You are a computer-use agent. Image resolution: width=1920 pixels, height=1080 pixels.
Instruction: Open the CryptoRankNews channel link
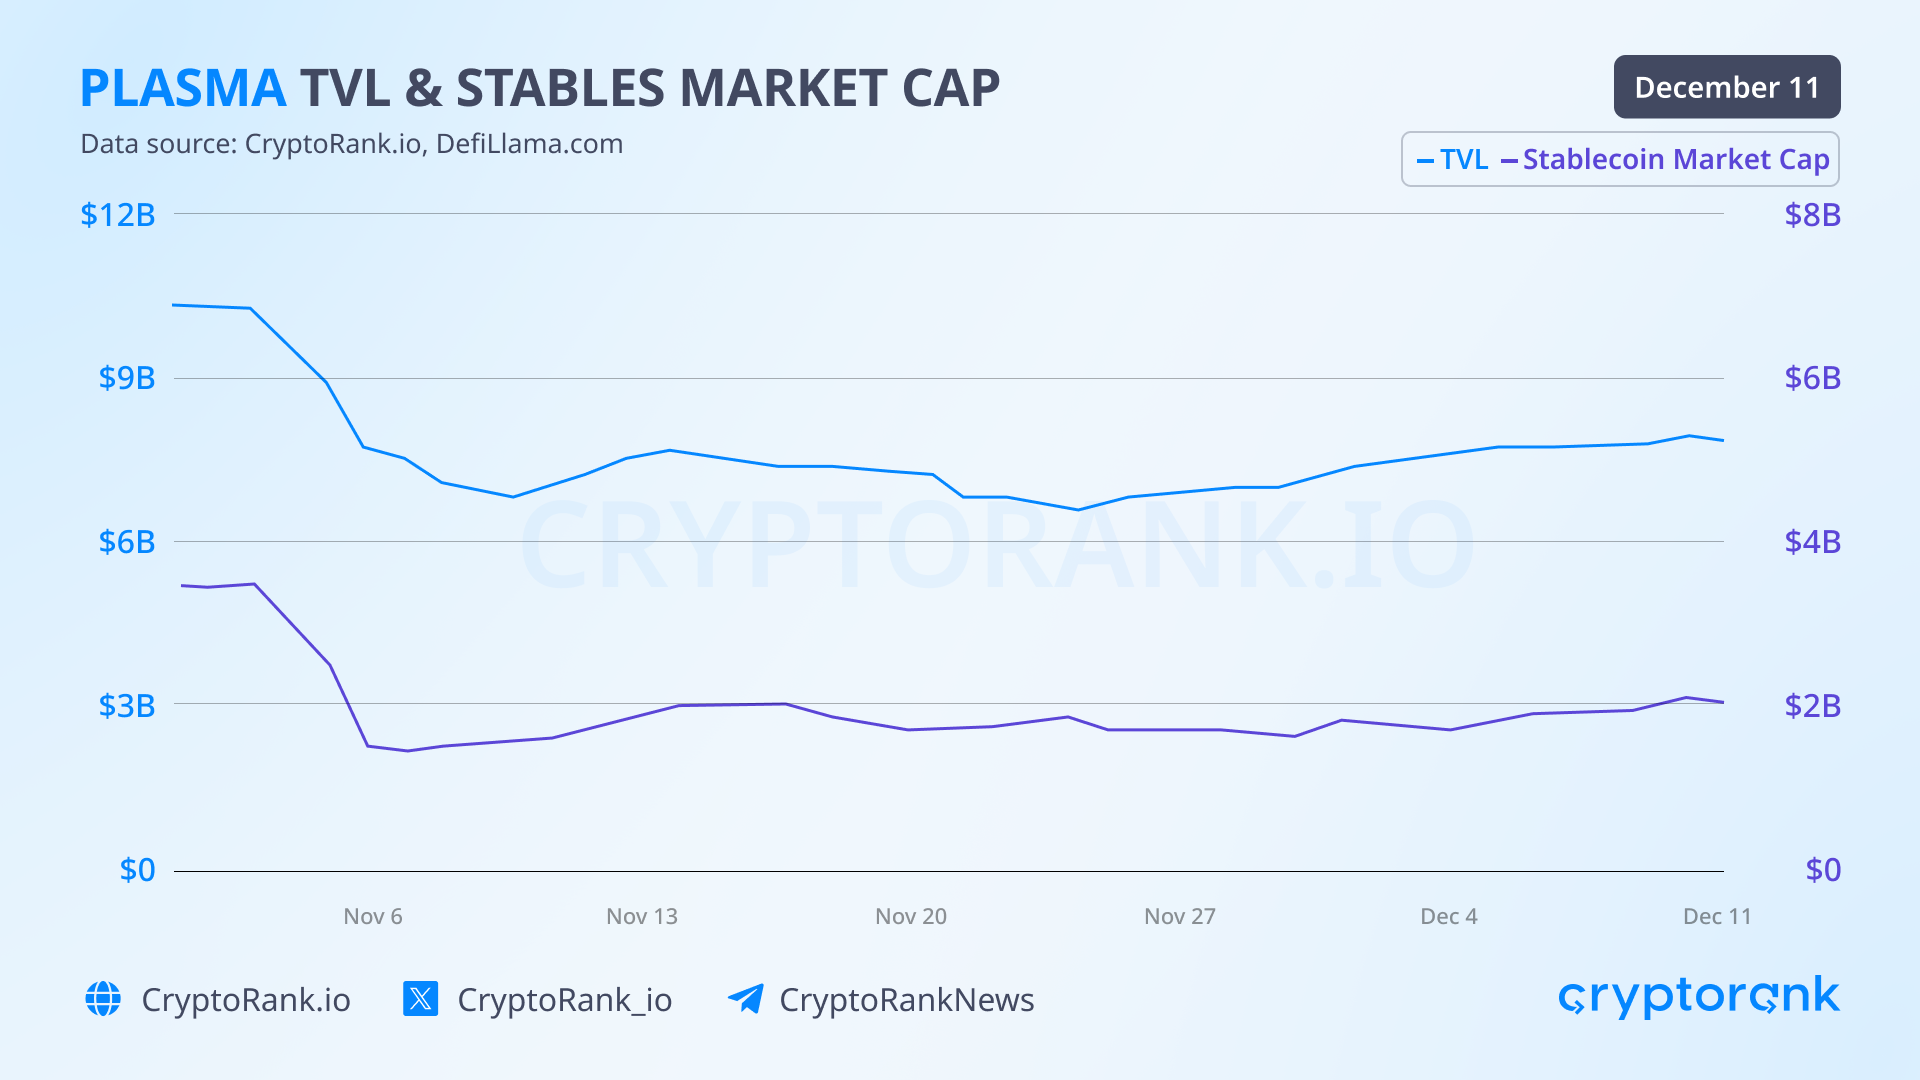tap(906, 1000)
